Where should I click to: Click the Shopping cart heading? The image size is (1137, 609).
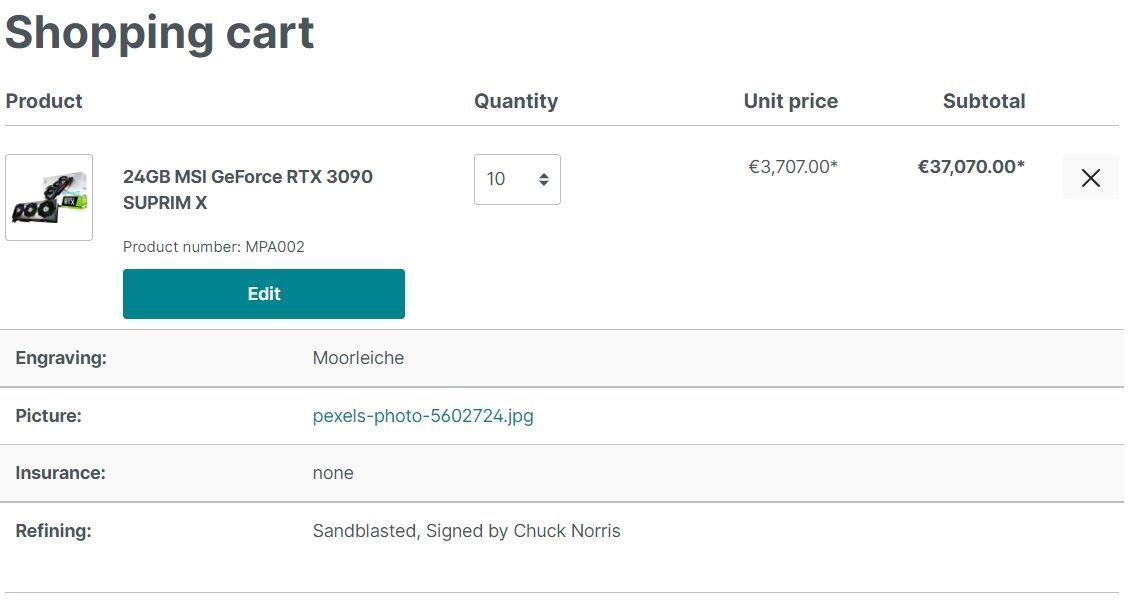coord(160,32)
